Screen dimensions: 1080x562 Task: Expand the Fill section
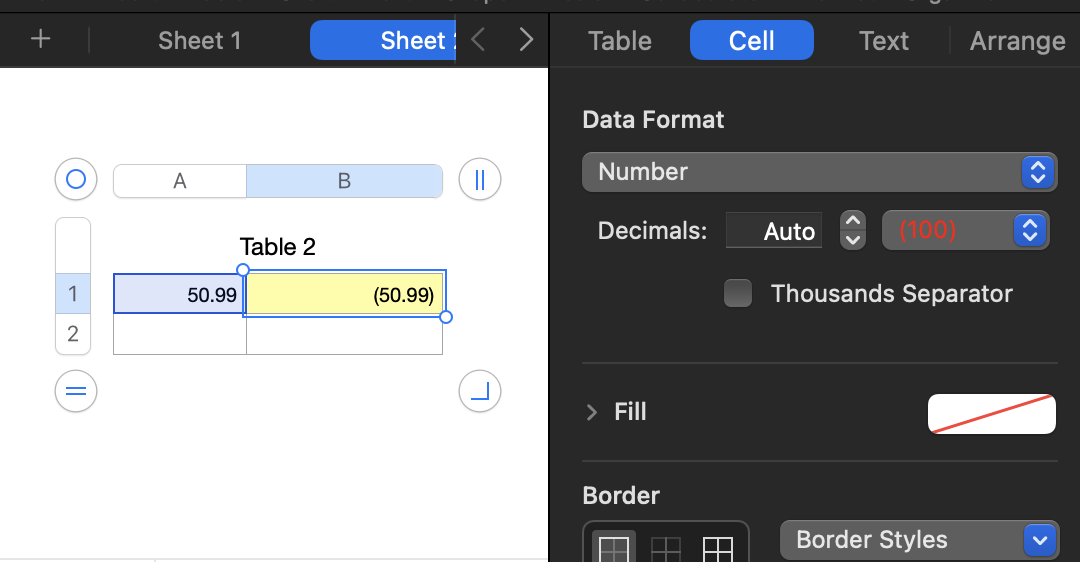coord(592,412)
